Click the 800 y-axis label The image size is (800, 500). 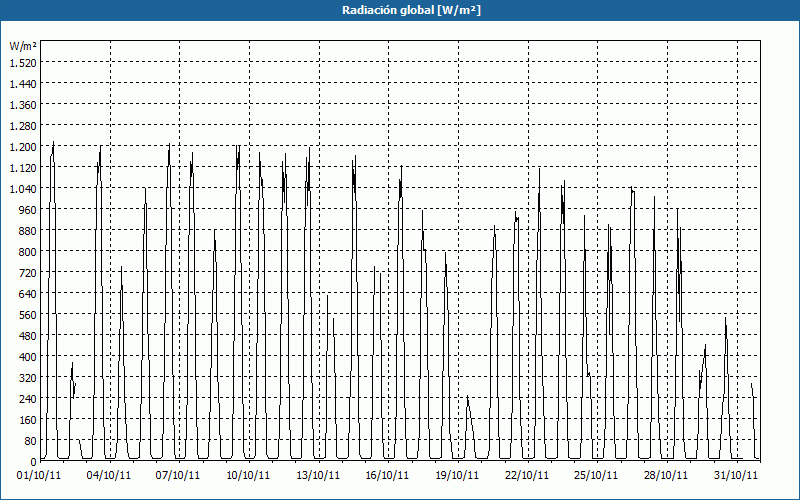click(x=28, y=252)
